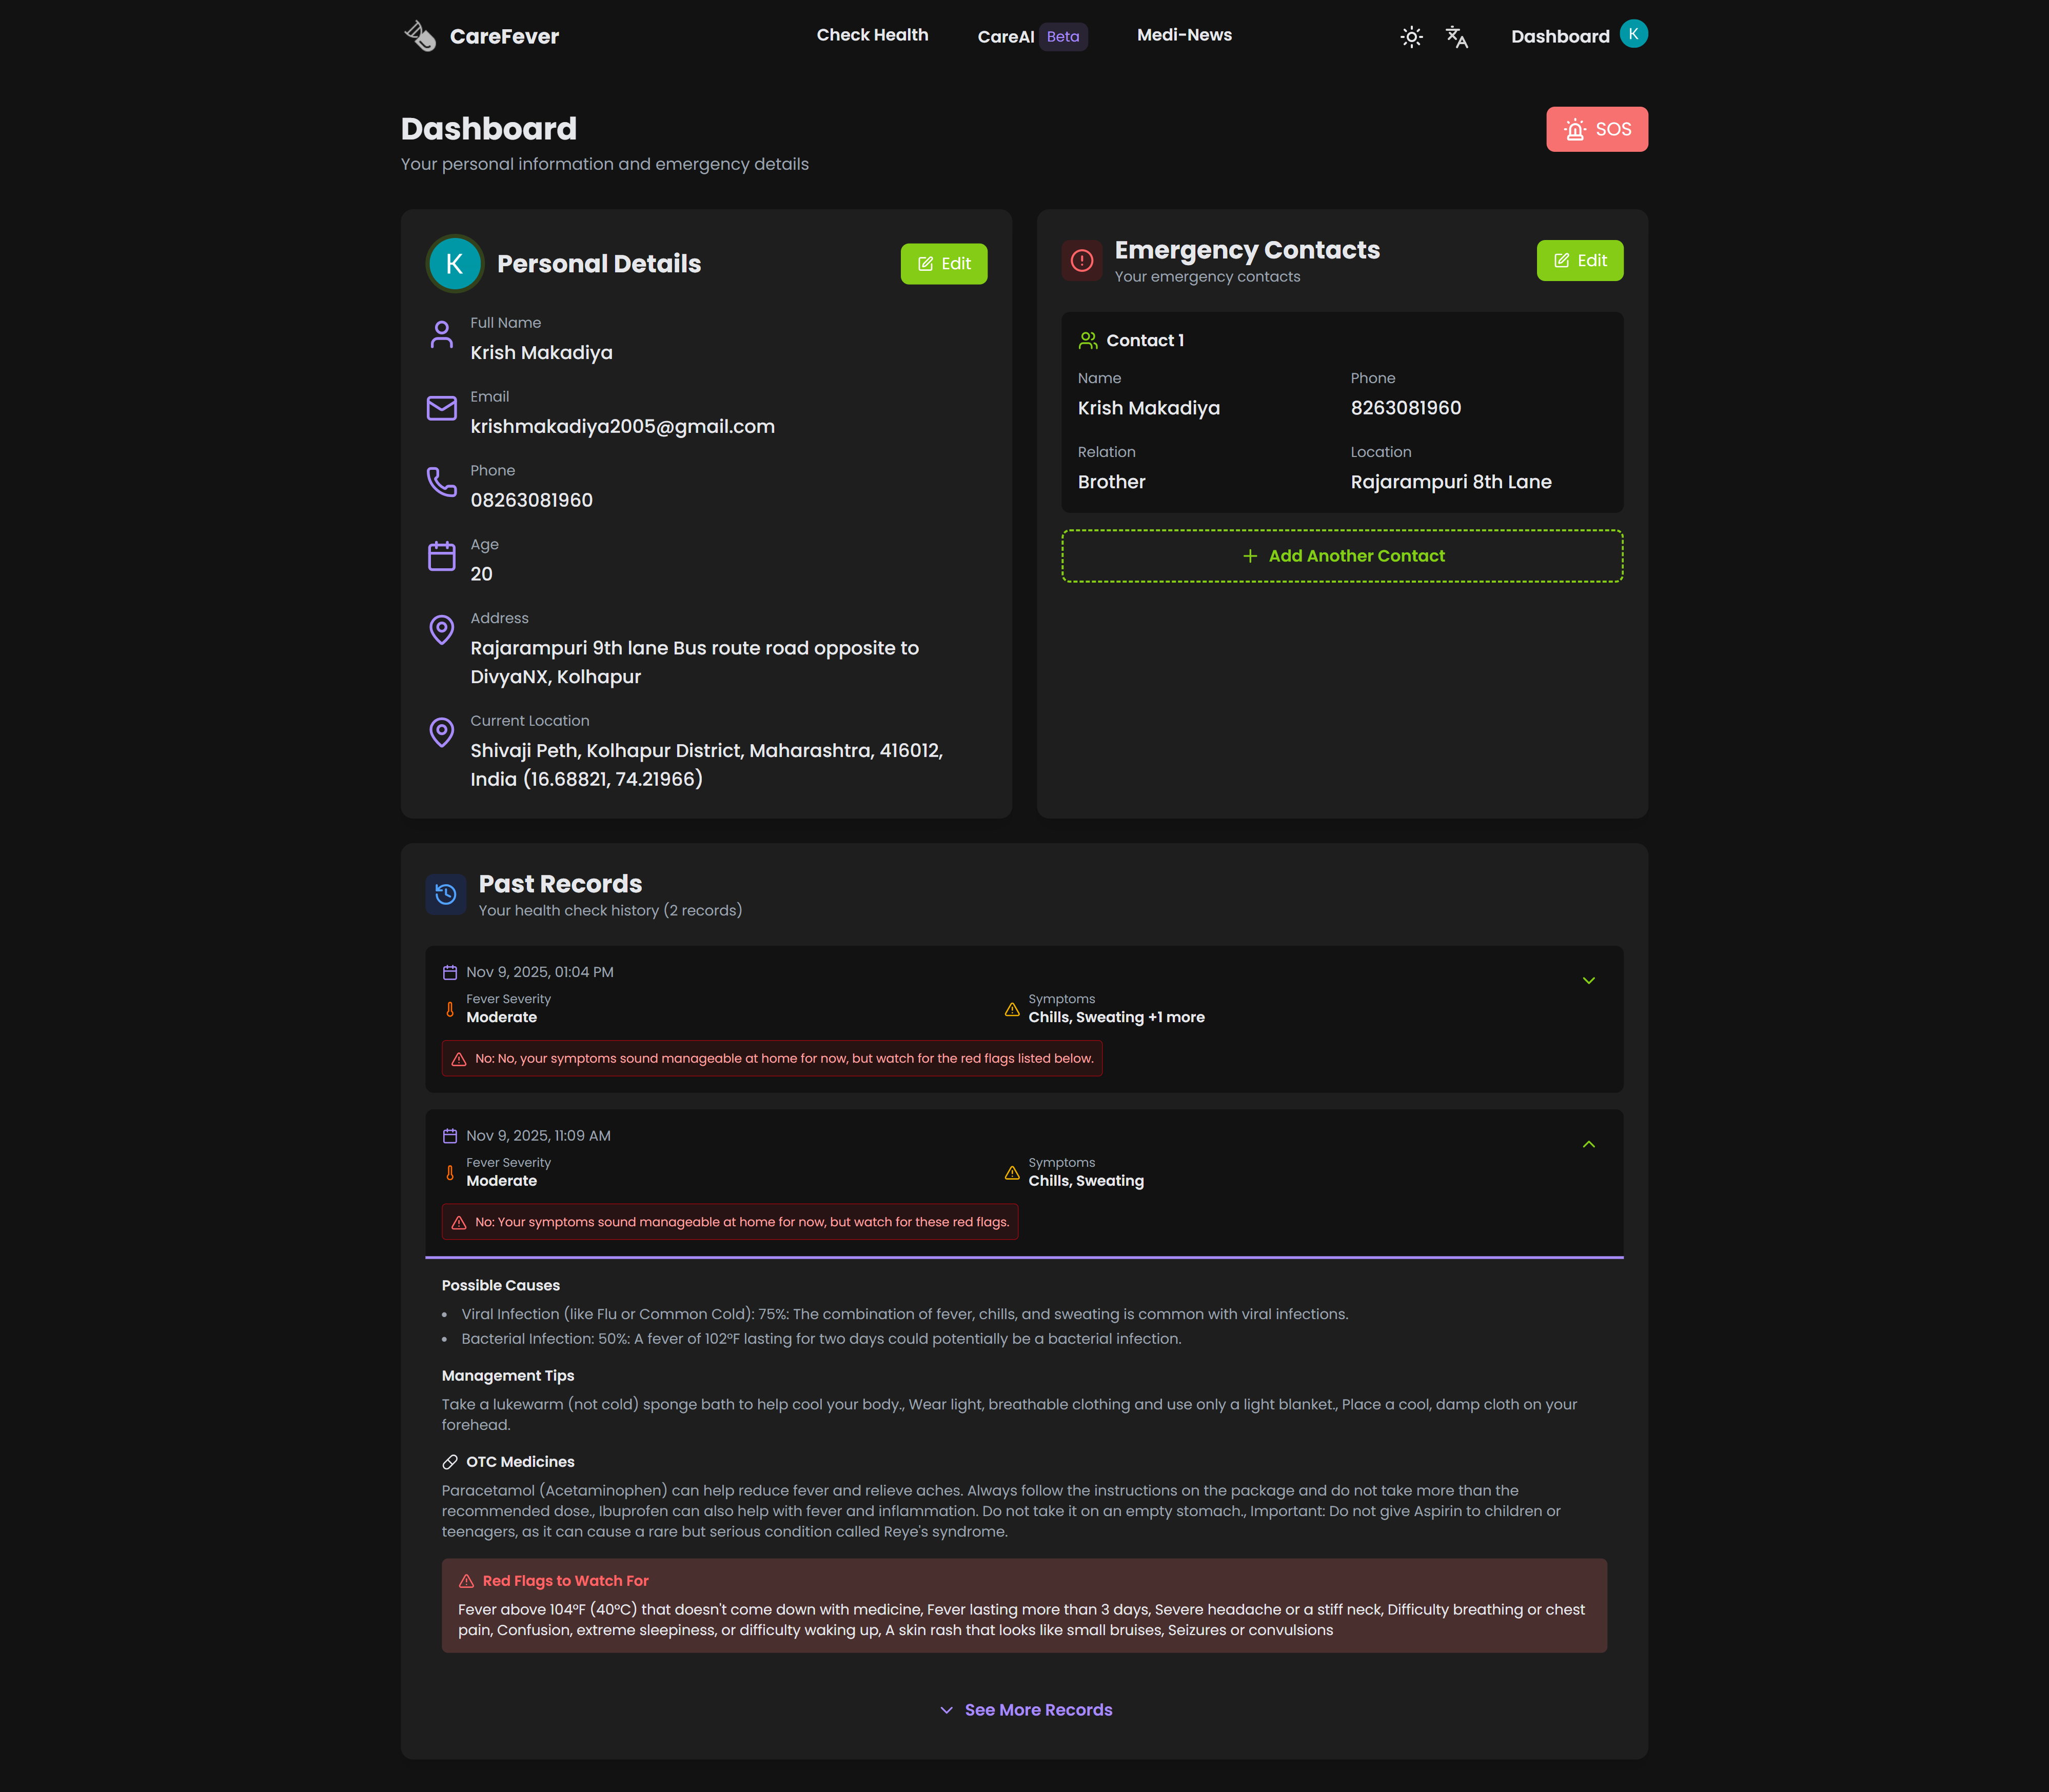Click the K user avatar in header
This screenshot has width=2049, height=1792.
[x=1633, y=34]
